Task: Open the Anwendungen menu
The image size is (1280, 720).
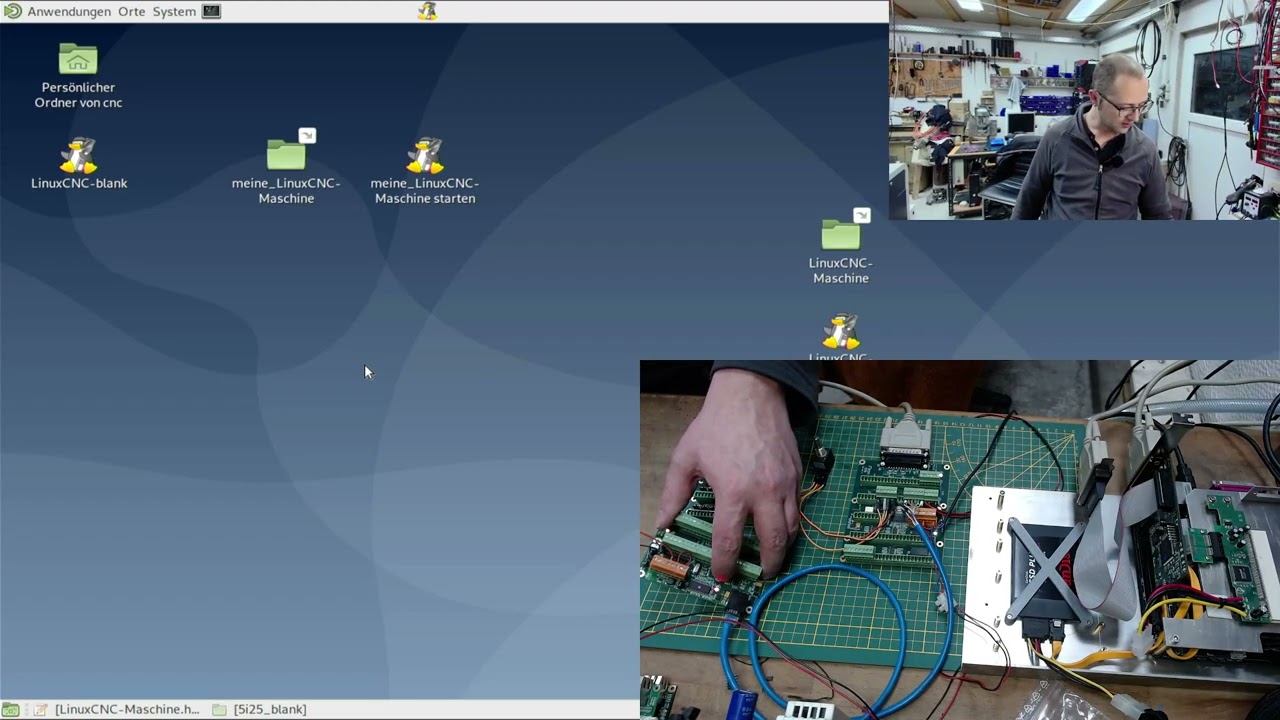Action: tap(69, 11)
